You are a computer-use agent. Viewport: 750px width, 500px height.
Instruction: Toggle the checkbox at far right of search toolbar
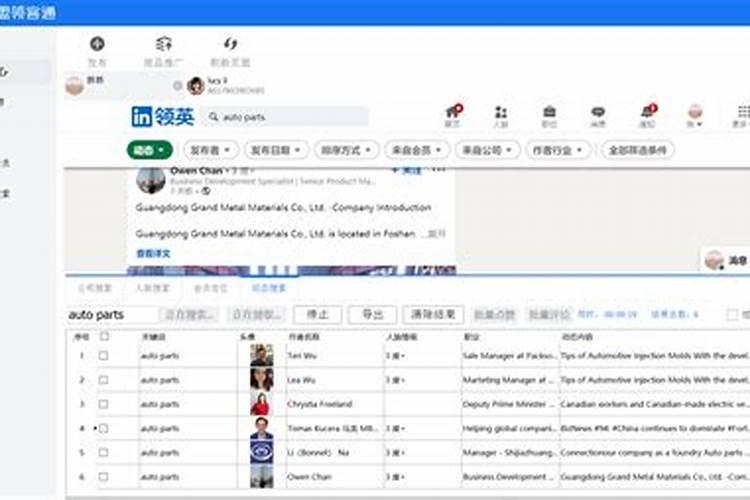tap(732, 314)
